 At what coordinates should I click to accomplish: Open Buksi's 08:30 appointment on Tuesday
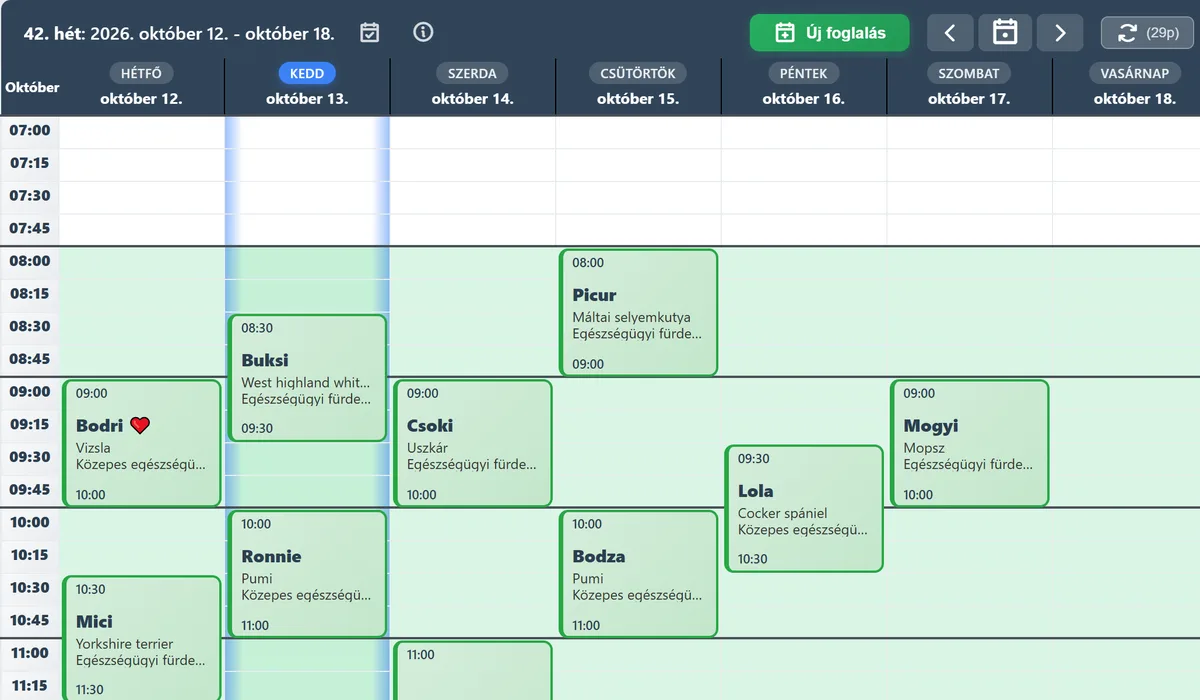[x=307, y=378]
